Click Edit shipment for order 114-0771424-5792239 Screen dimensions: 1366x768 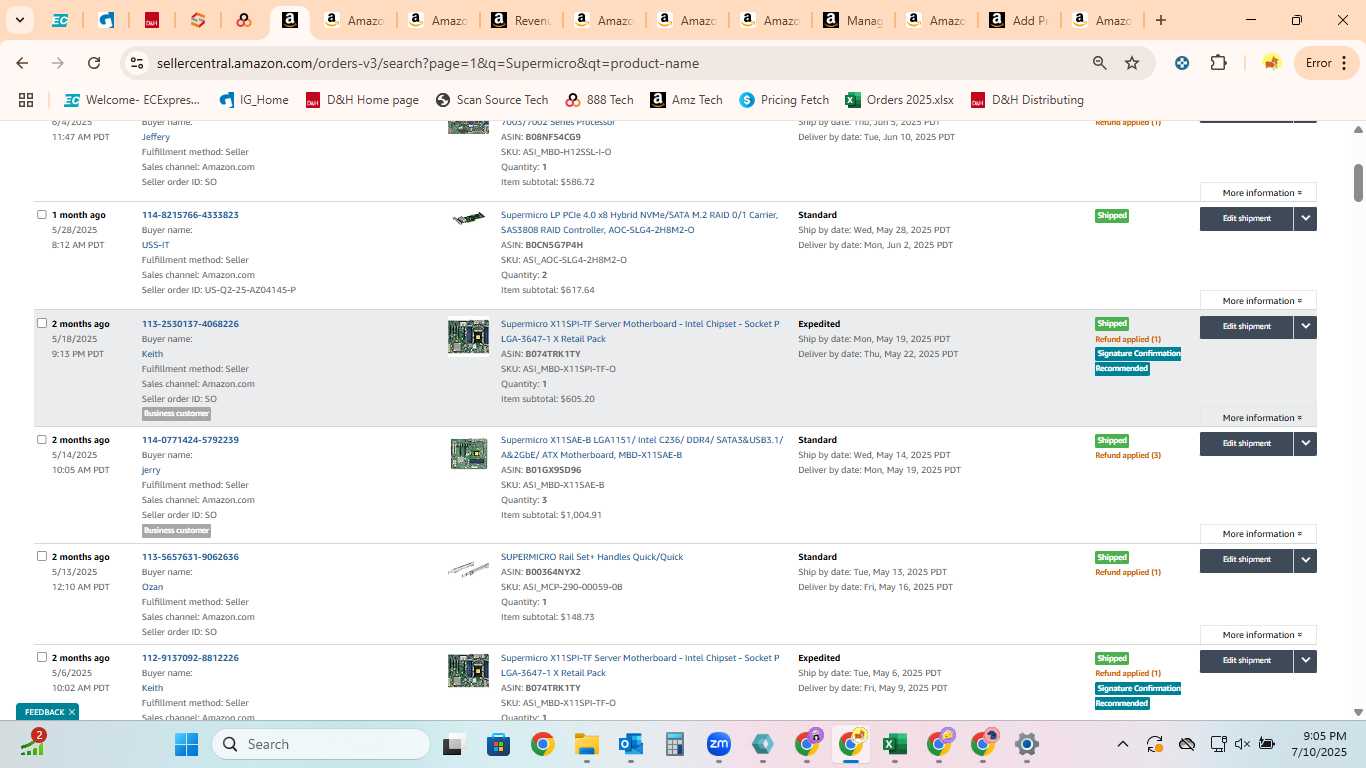[x=1246, y=443]
